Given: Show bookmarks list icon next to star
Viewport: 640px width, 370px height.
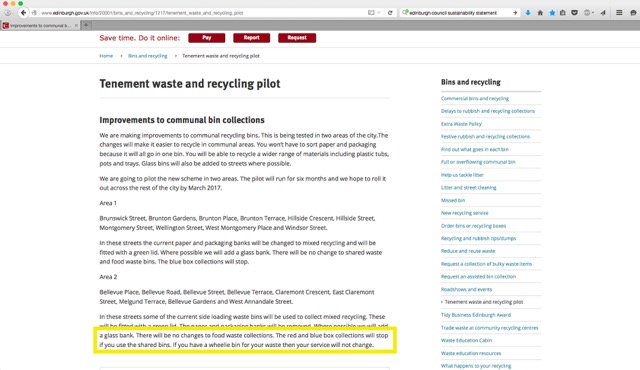Looking at the screenshot, I should 563,13.
